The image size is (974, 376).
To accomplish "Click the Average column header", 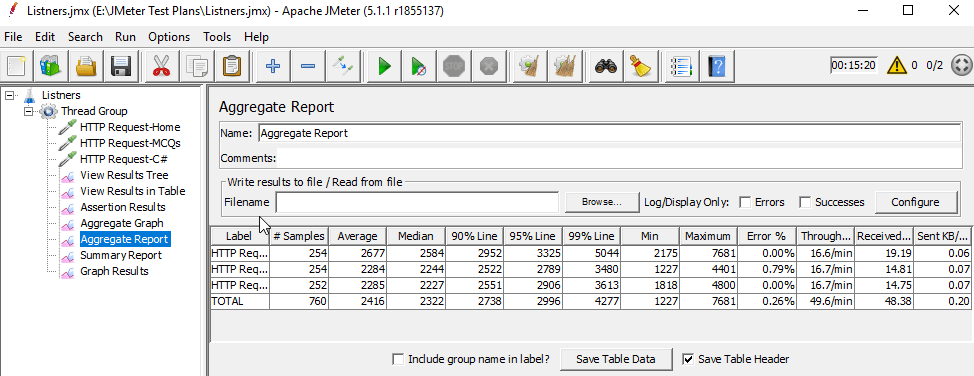I will [x=357, y=236].
